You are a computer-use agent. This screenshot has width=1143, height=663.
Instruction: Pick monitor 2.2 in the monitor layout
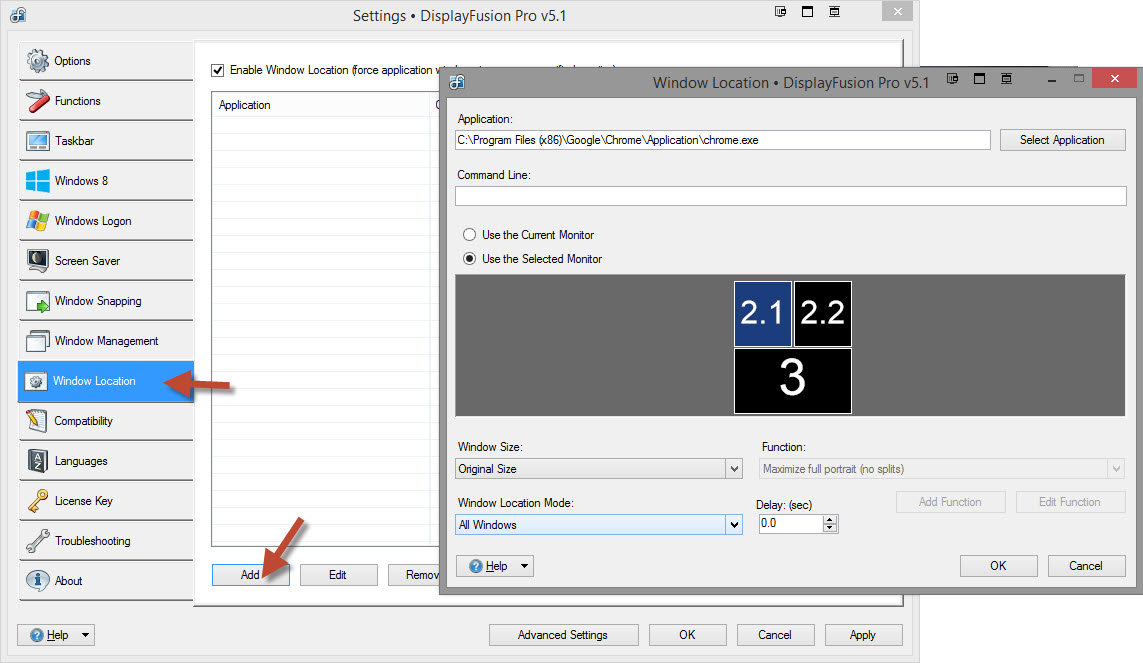tap(822, 314)
